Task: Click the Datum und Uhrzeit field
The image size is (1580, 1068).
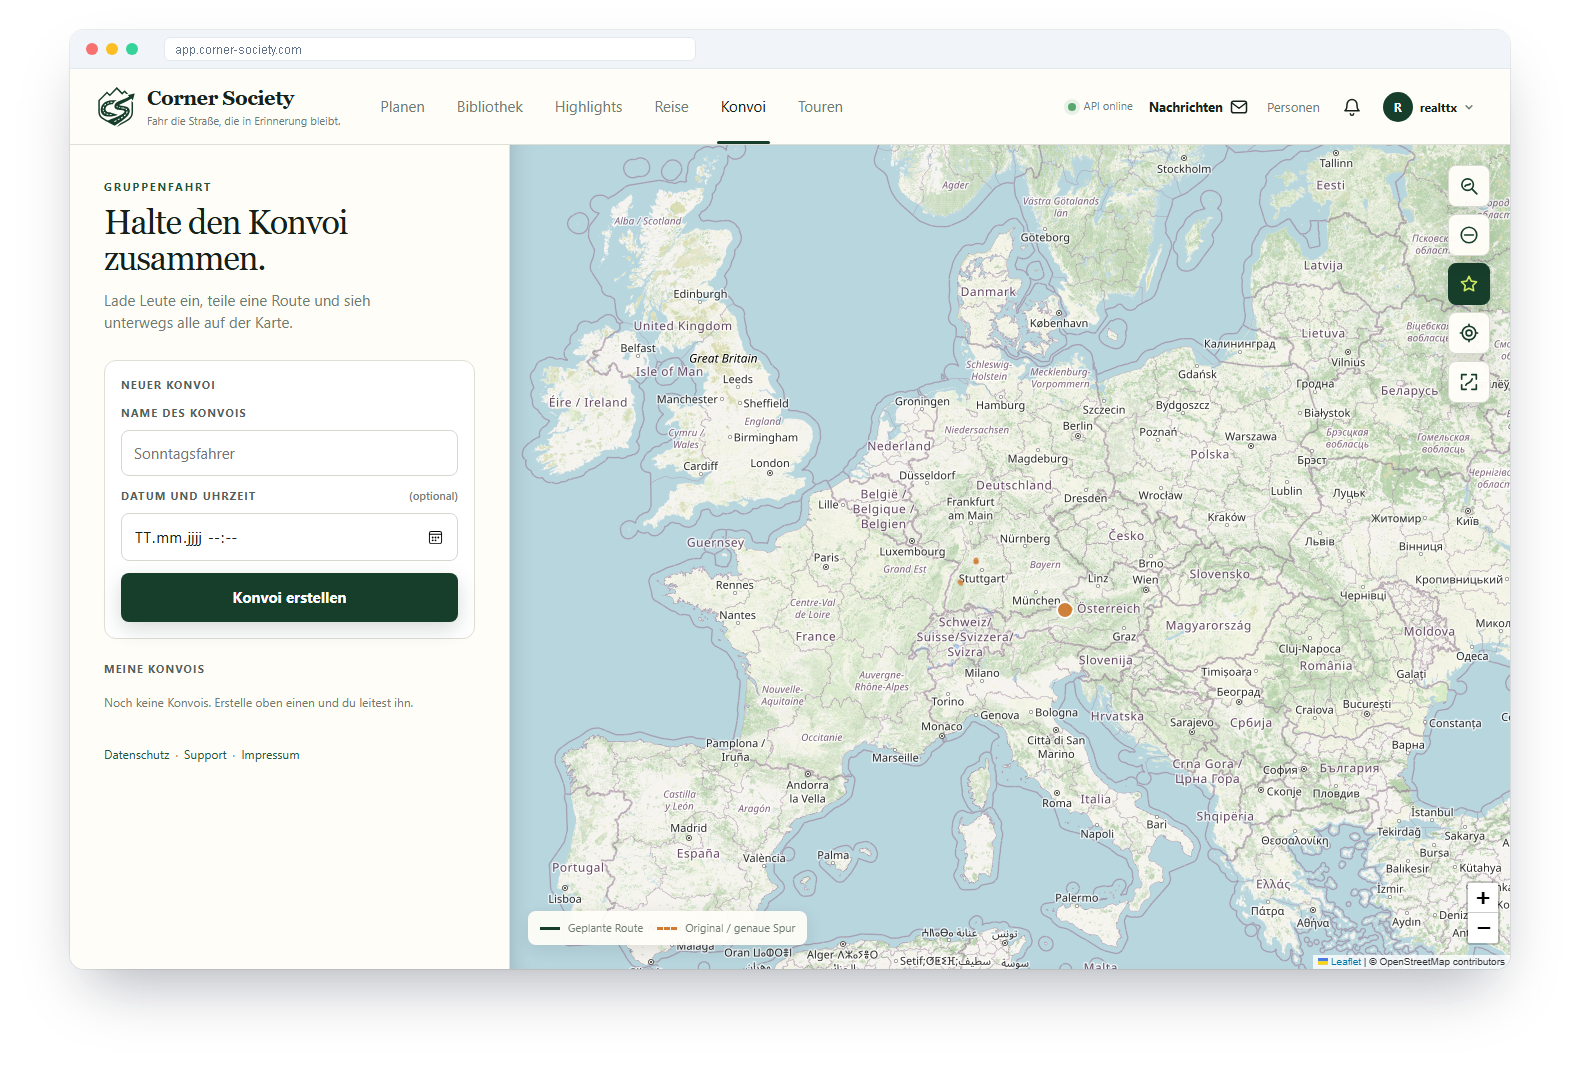Action: tap(289, 537)
